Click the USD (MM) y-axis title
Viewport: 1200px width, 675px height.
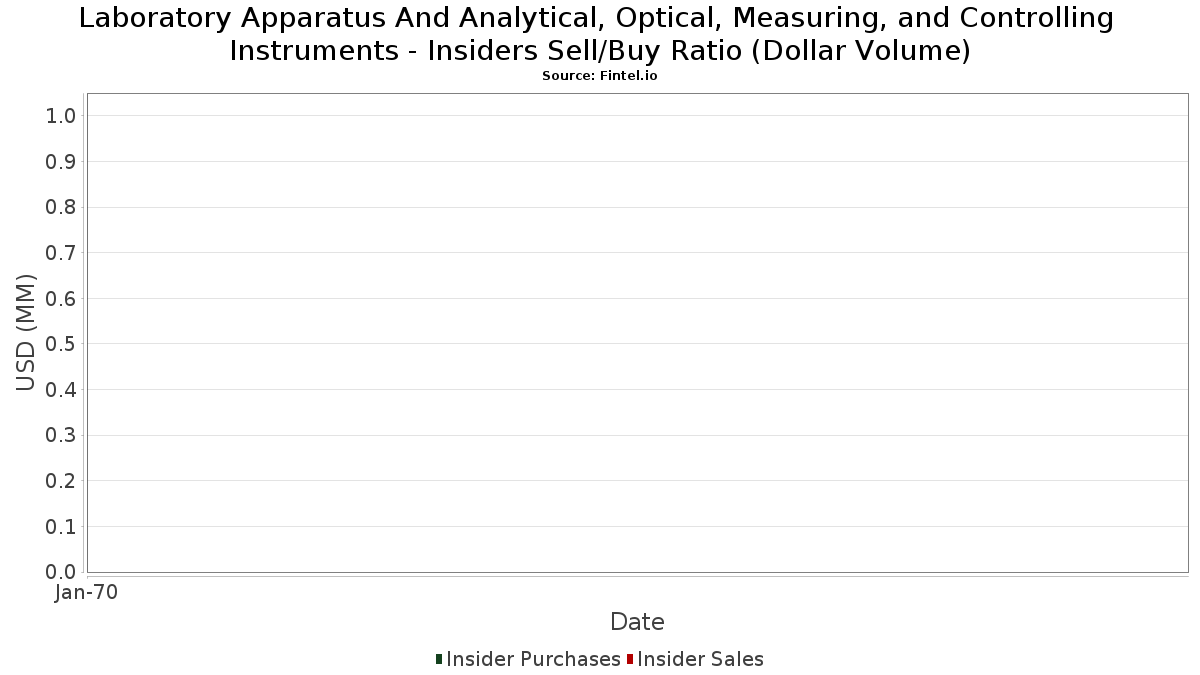(x=27, y=333)
